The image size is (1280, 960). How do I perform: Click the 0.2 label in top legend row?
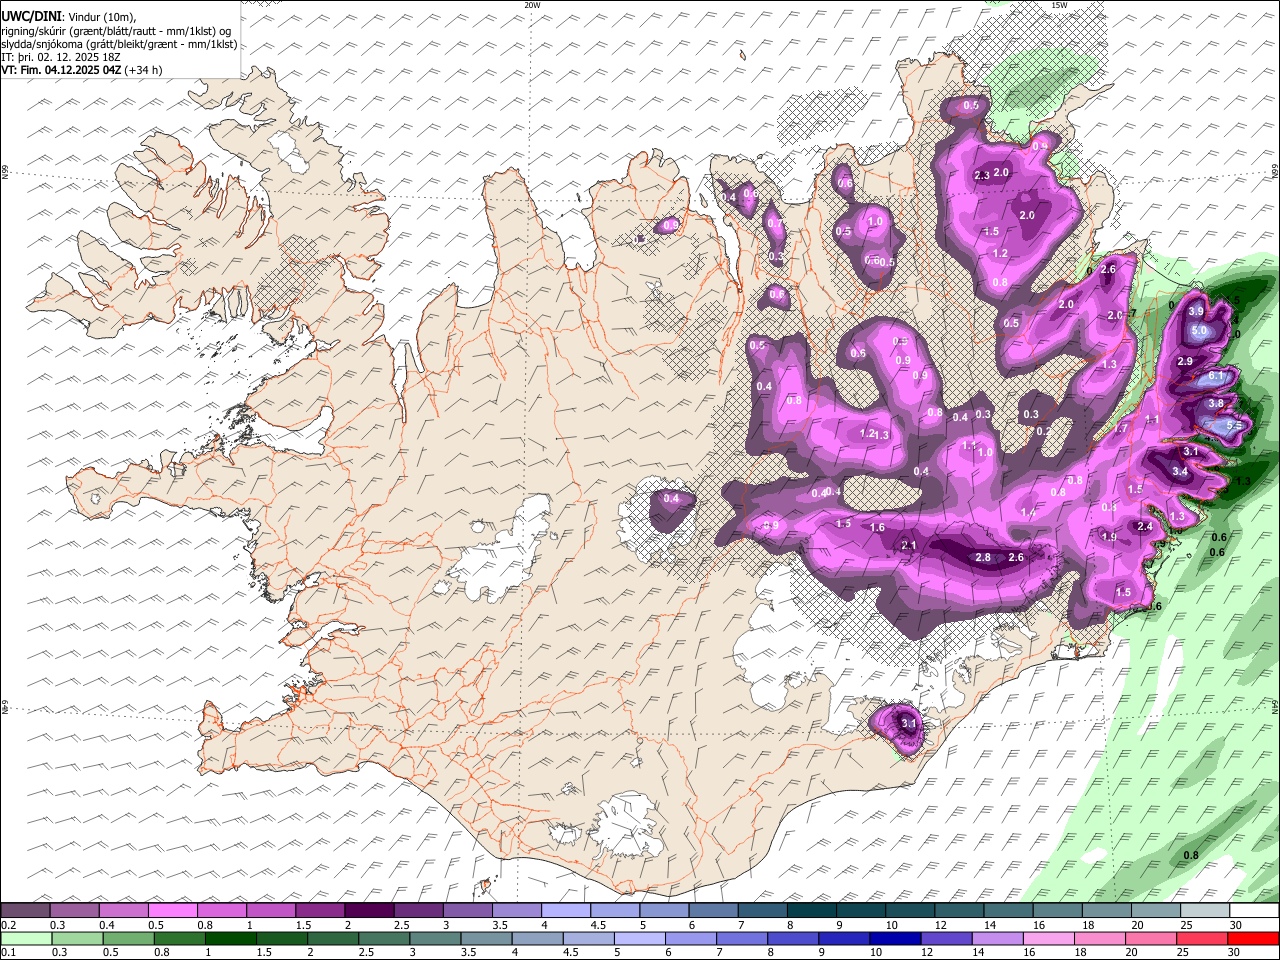pyautogui.click(x=8, y=925)
